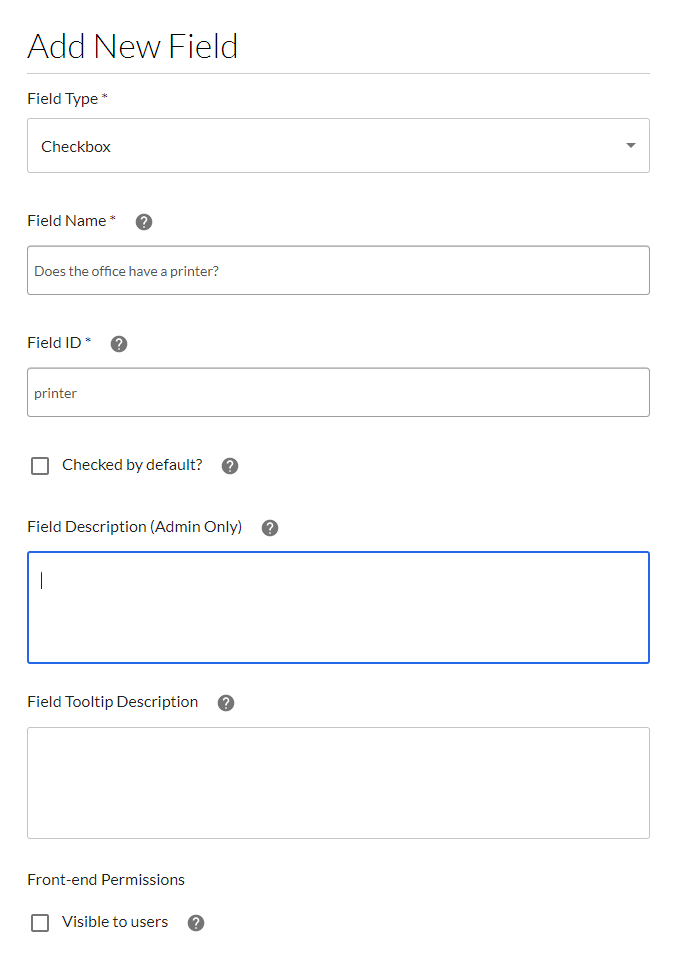Viewport: 674px width, 957px height.
Task: Select the Front-end Permissions section header
Action: tap(106, 880)
